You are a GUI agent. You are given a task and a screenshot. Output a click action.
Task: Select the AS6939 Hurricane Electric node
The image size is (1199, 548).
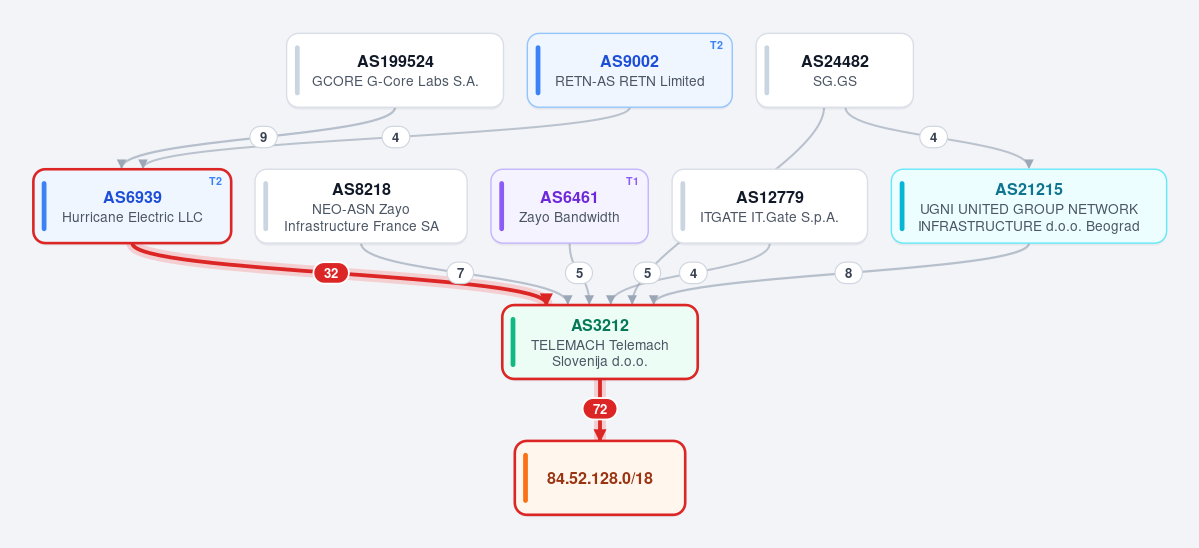coord(132,206)
